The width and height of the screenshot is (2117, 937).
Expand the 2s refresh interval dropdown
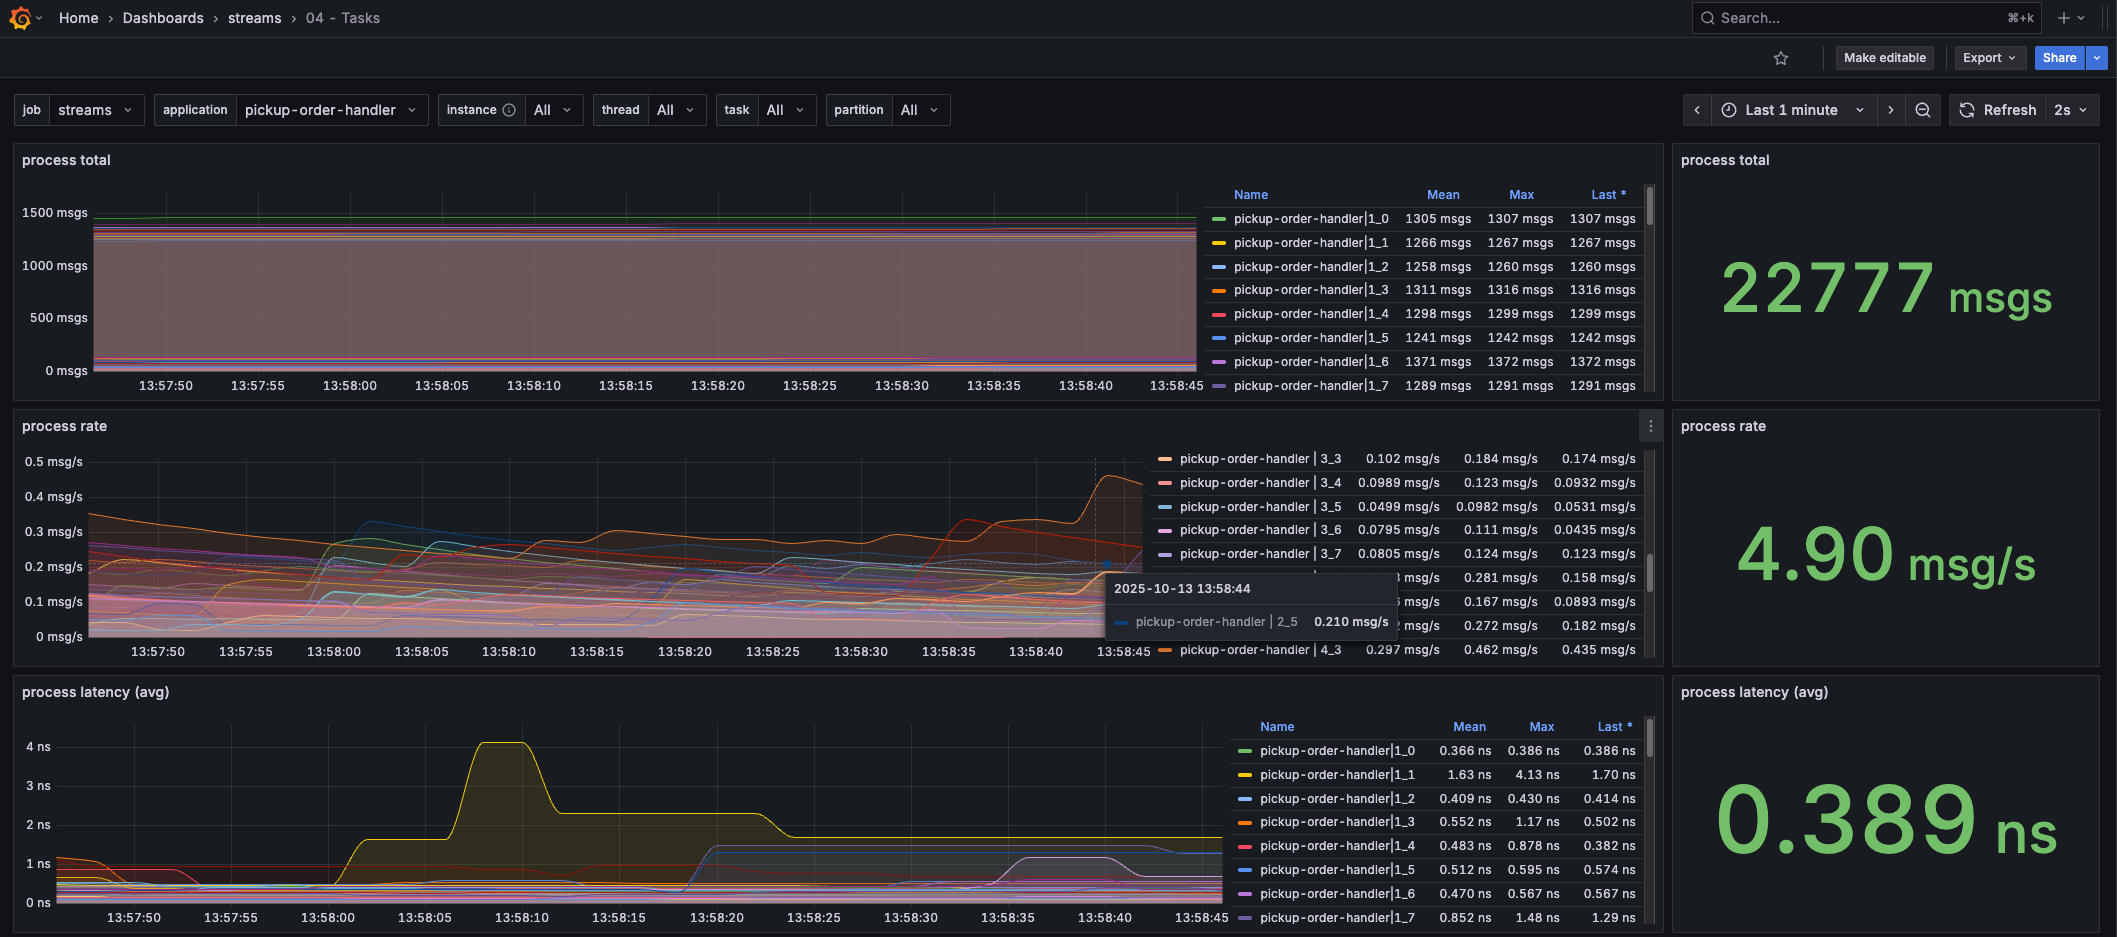[x=2071, y=110]
